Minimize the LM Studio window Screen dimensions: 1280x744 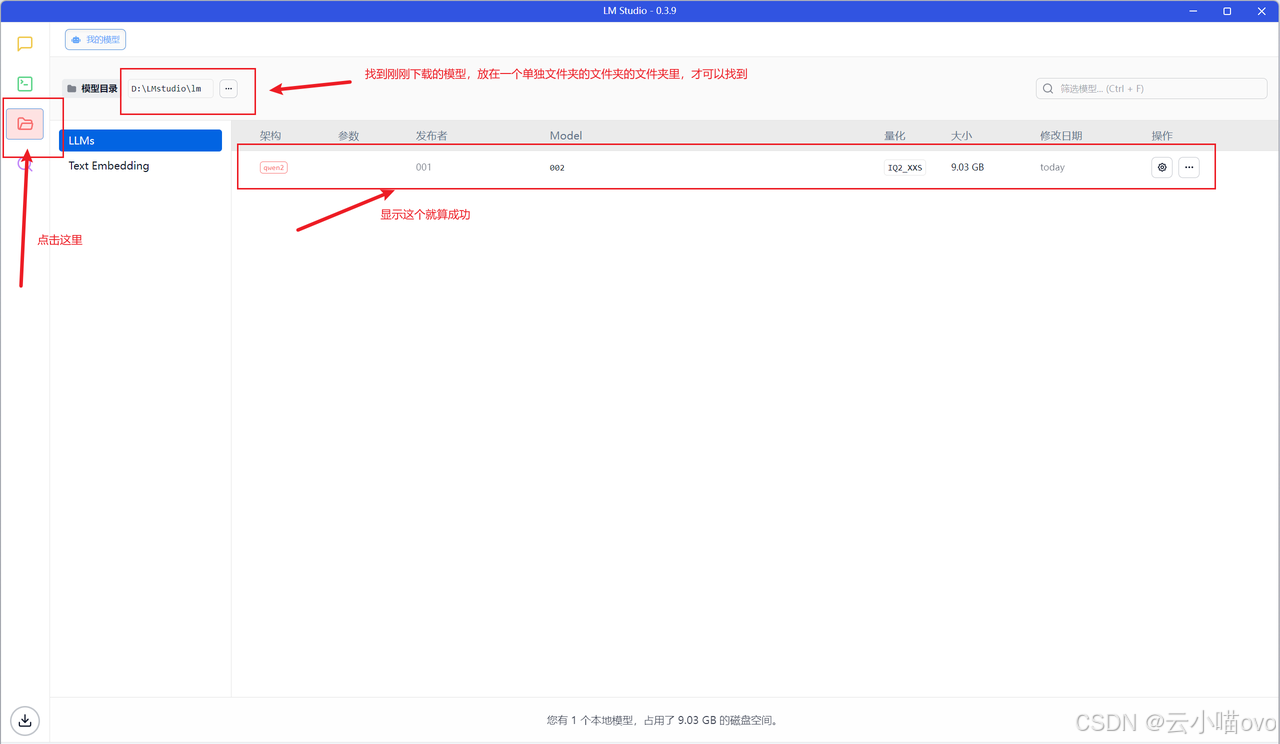(1193, 11)
